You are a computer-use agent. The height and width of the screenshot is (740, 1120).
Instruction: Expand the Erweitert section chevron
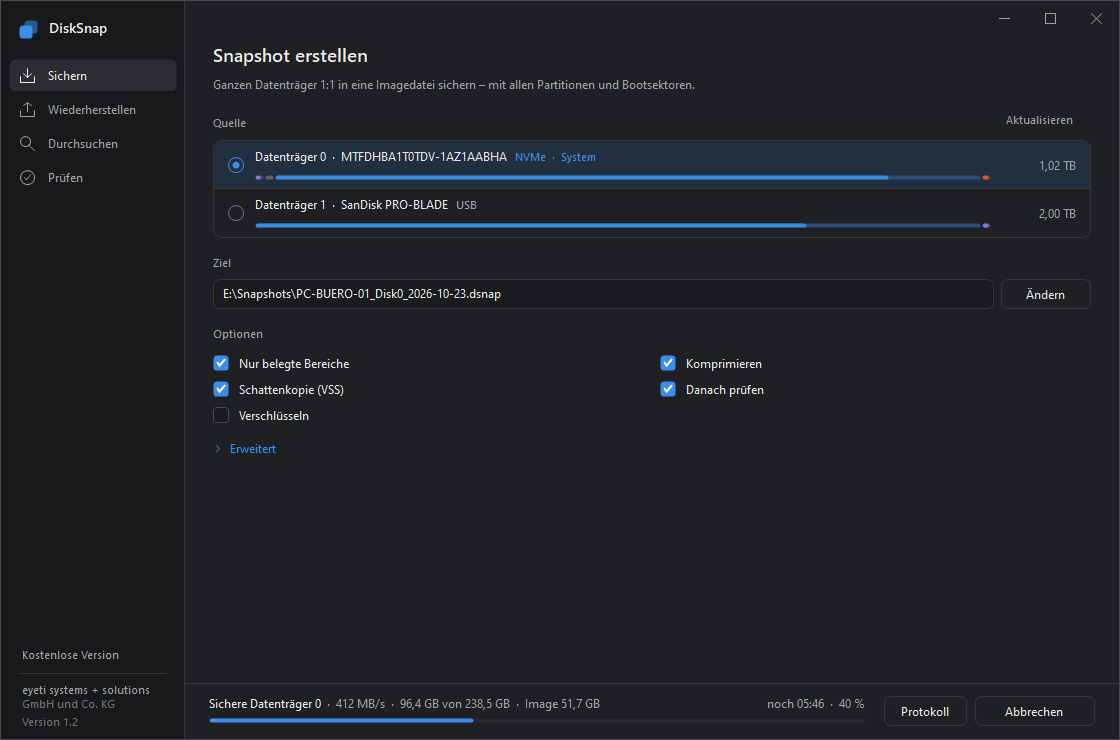[218, 449]
